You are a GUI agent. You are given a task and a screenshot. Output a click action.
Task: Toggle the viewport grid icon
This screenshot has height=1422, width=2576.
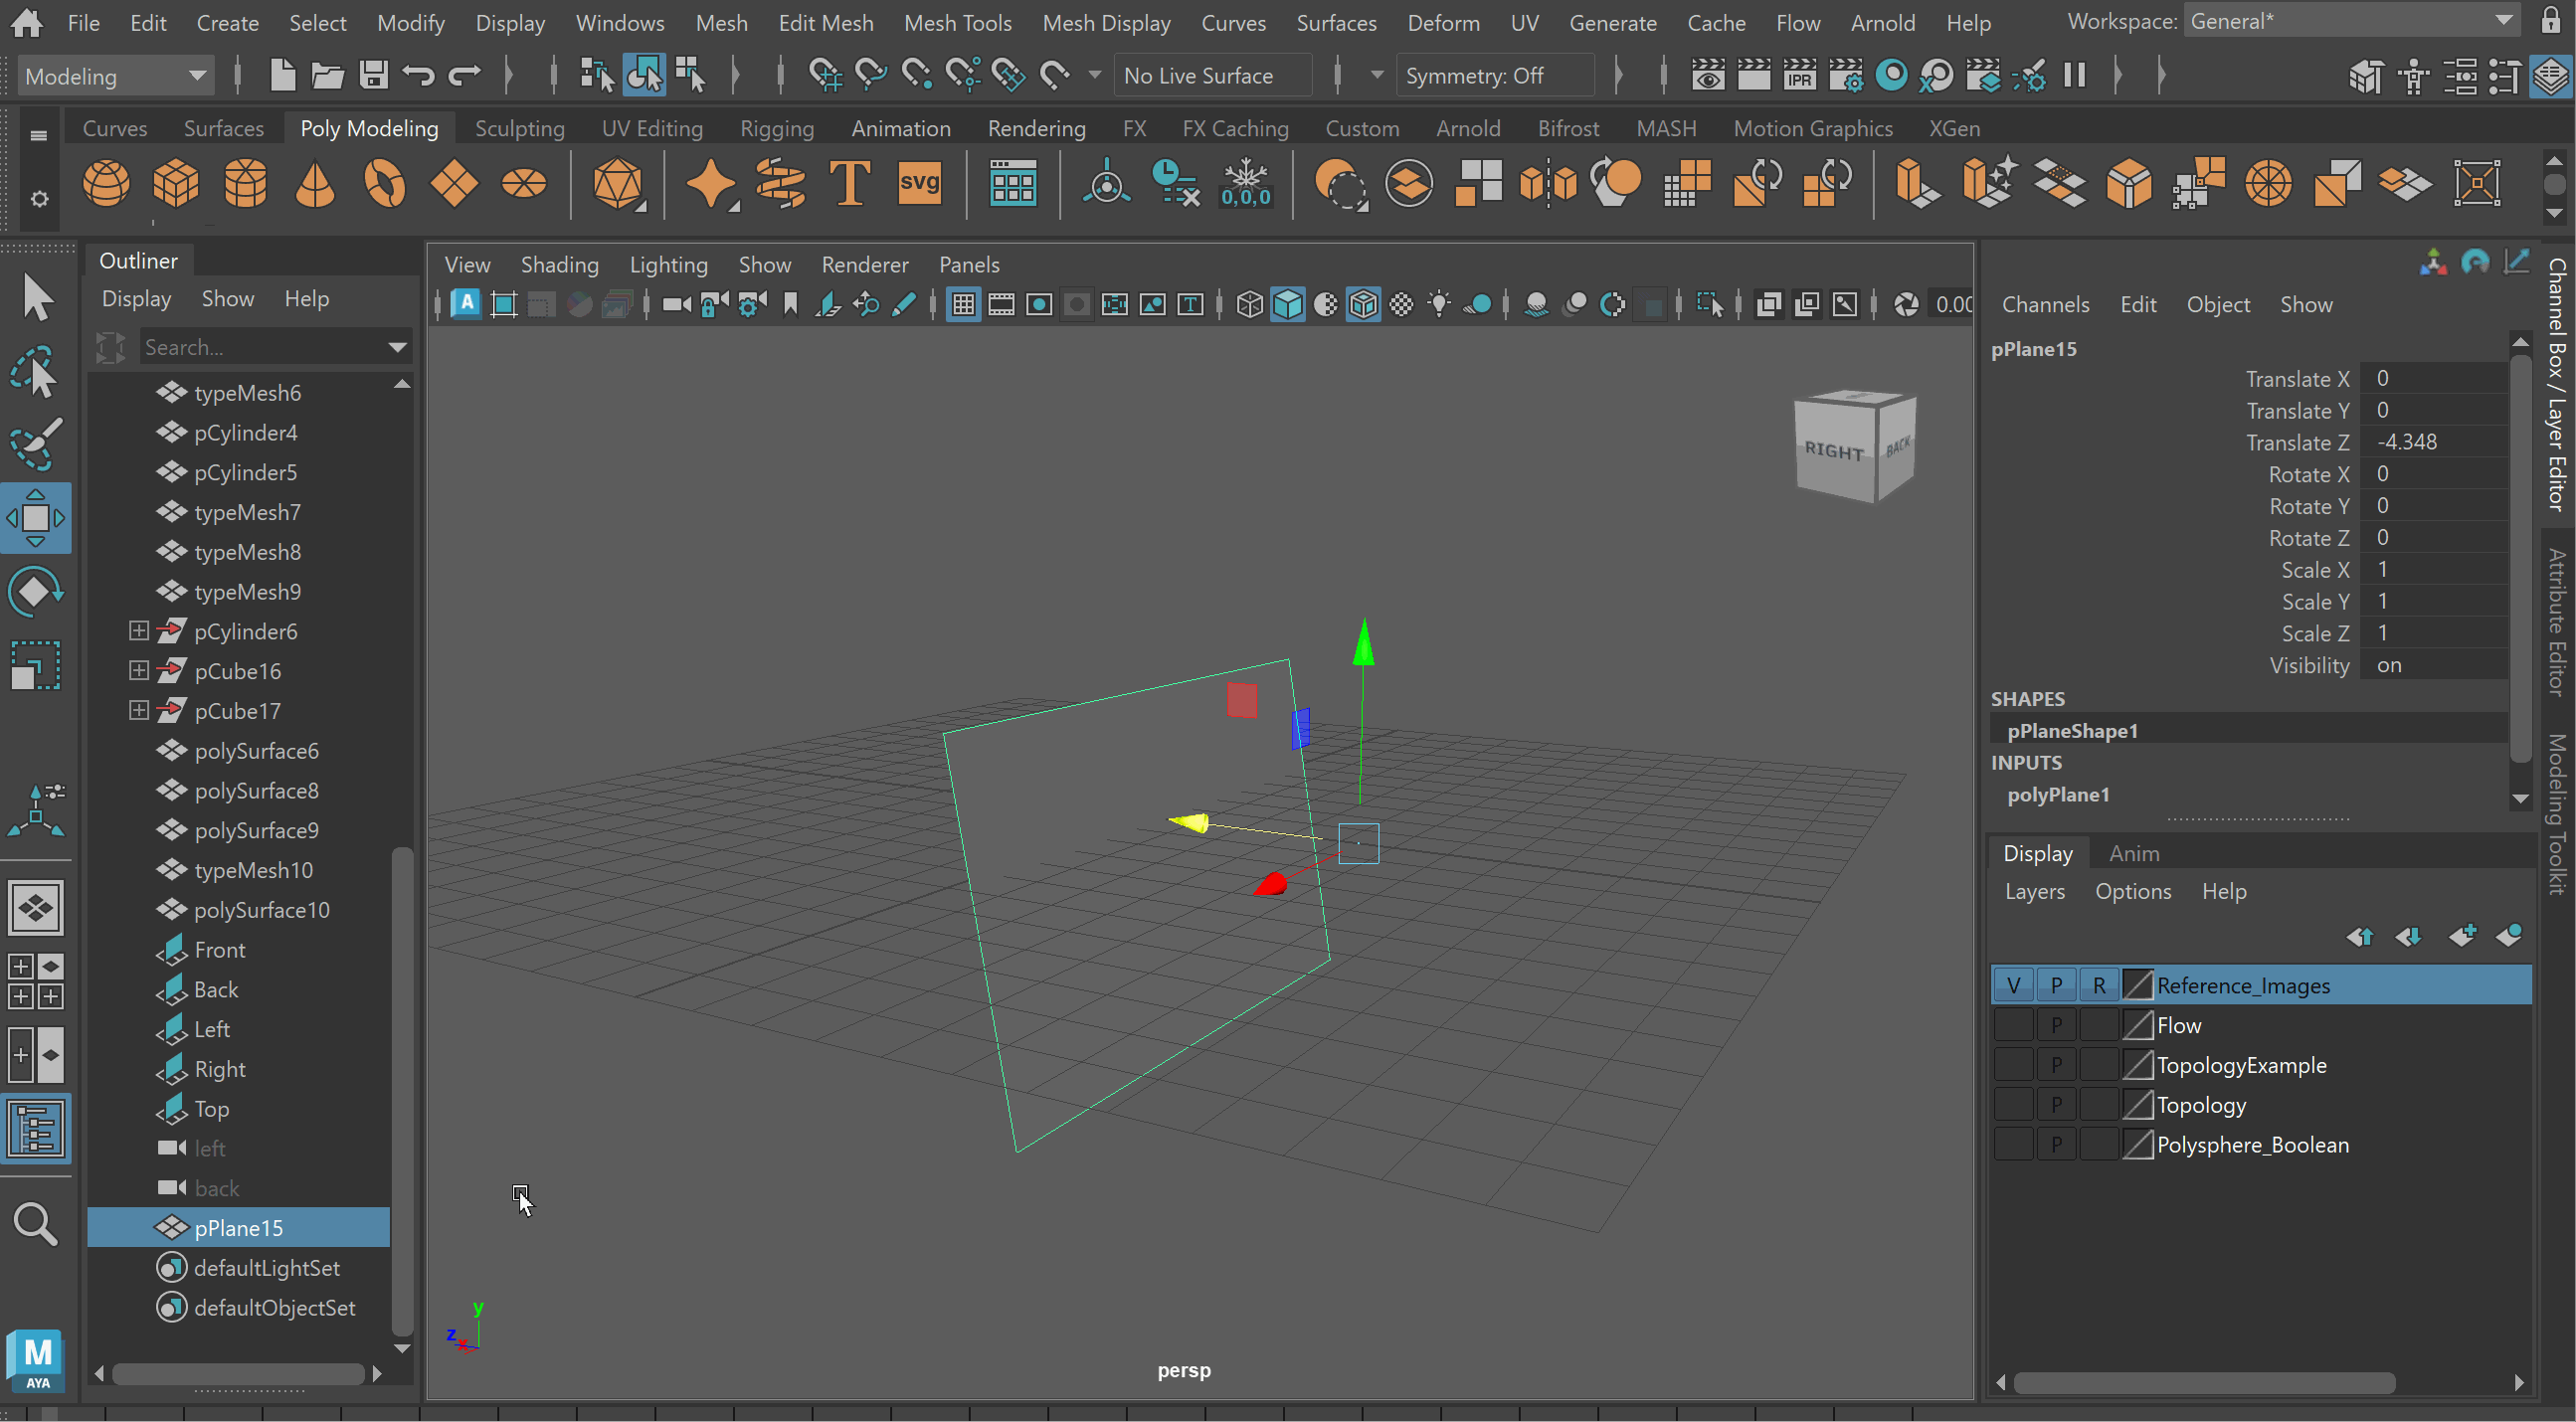[963, 305]
